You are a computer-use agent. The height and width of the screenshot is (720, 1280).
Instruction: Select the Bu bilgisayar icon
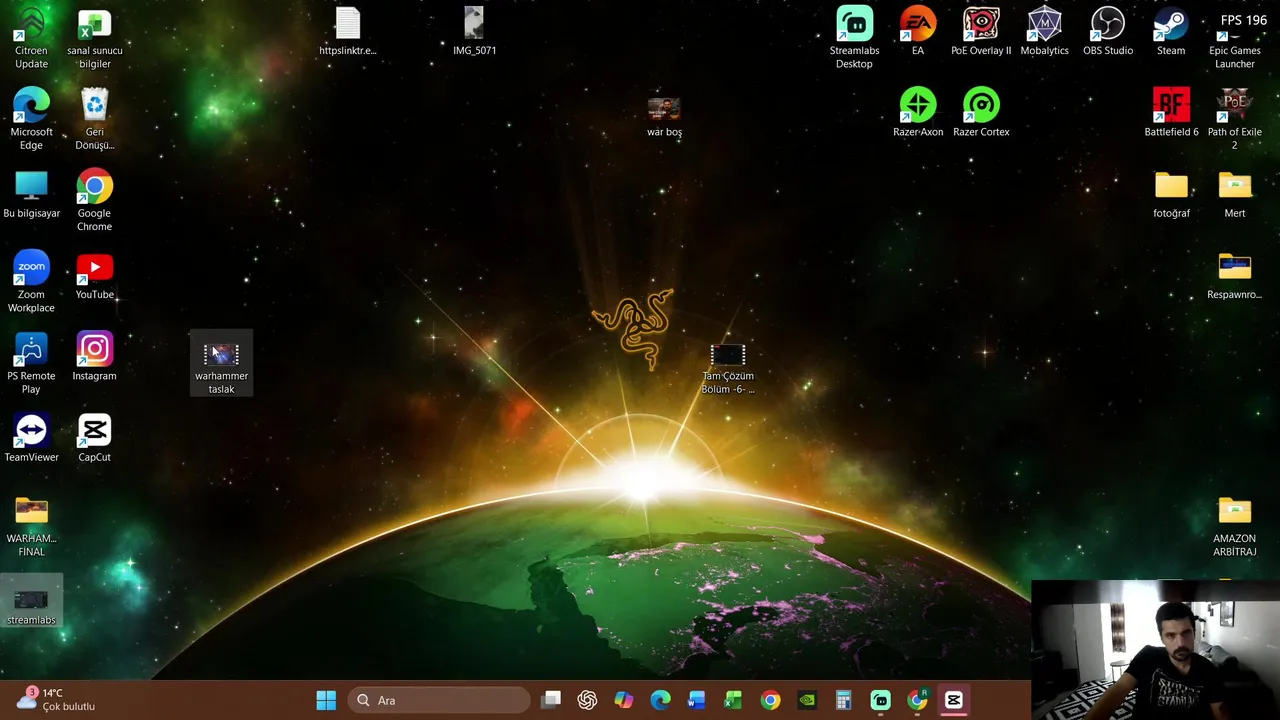point(31,194)
